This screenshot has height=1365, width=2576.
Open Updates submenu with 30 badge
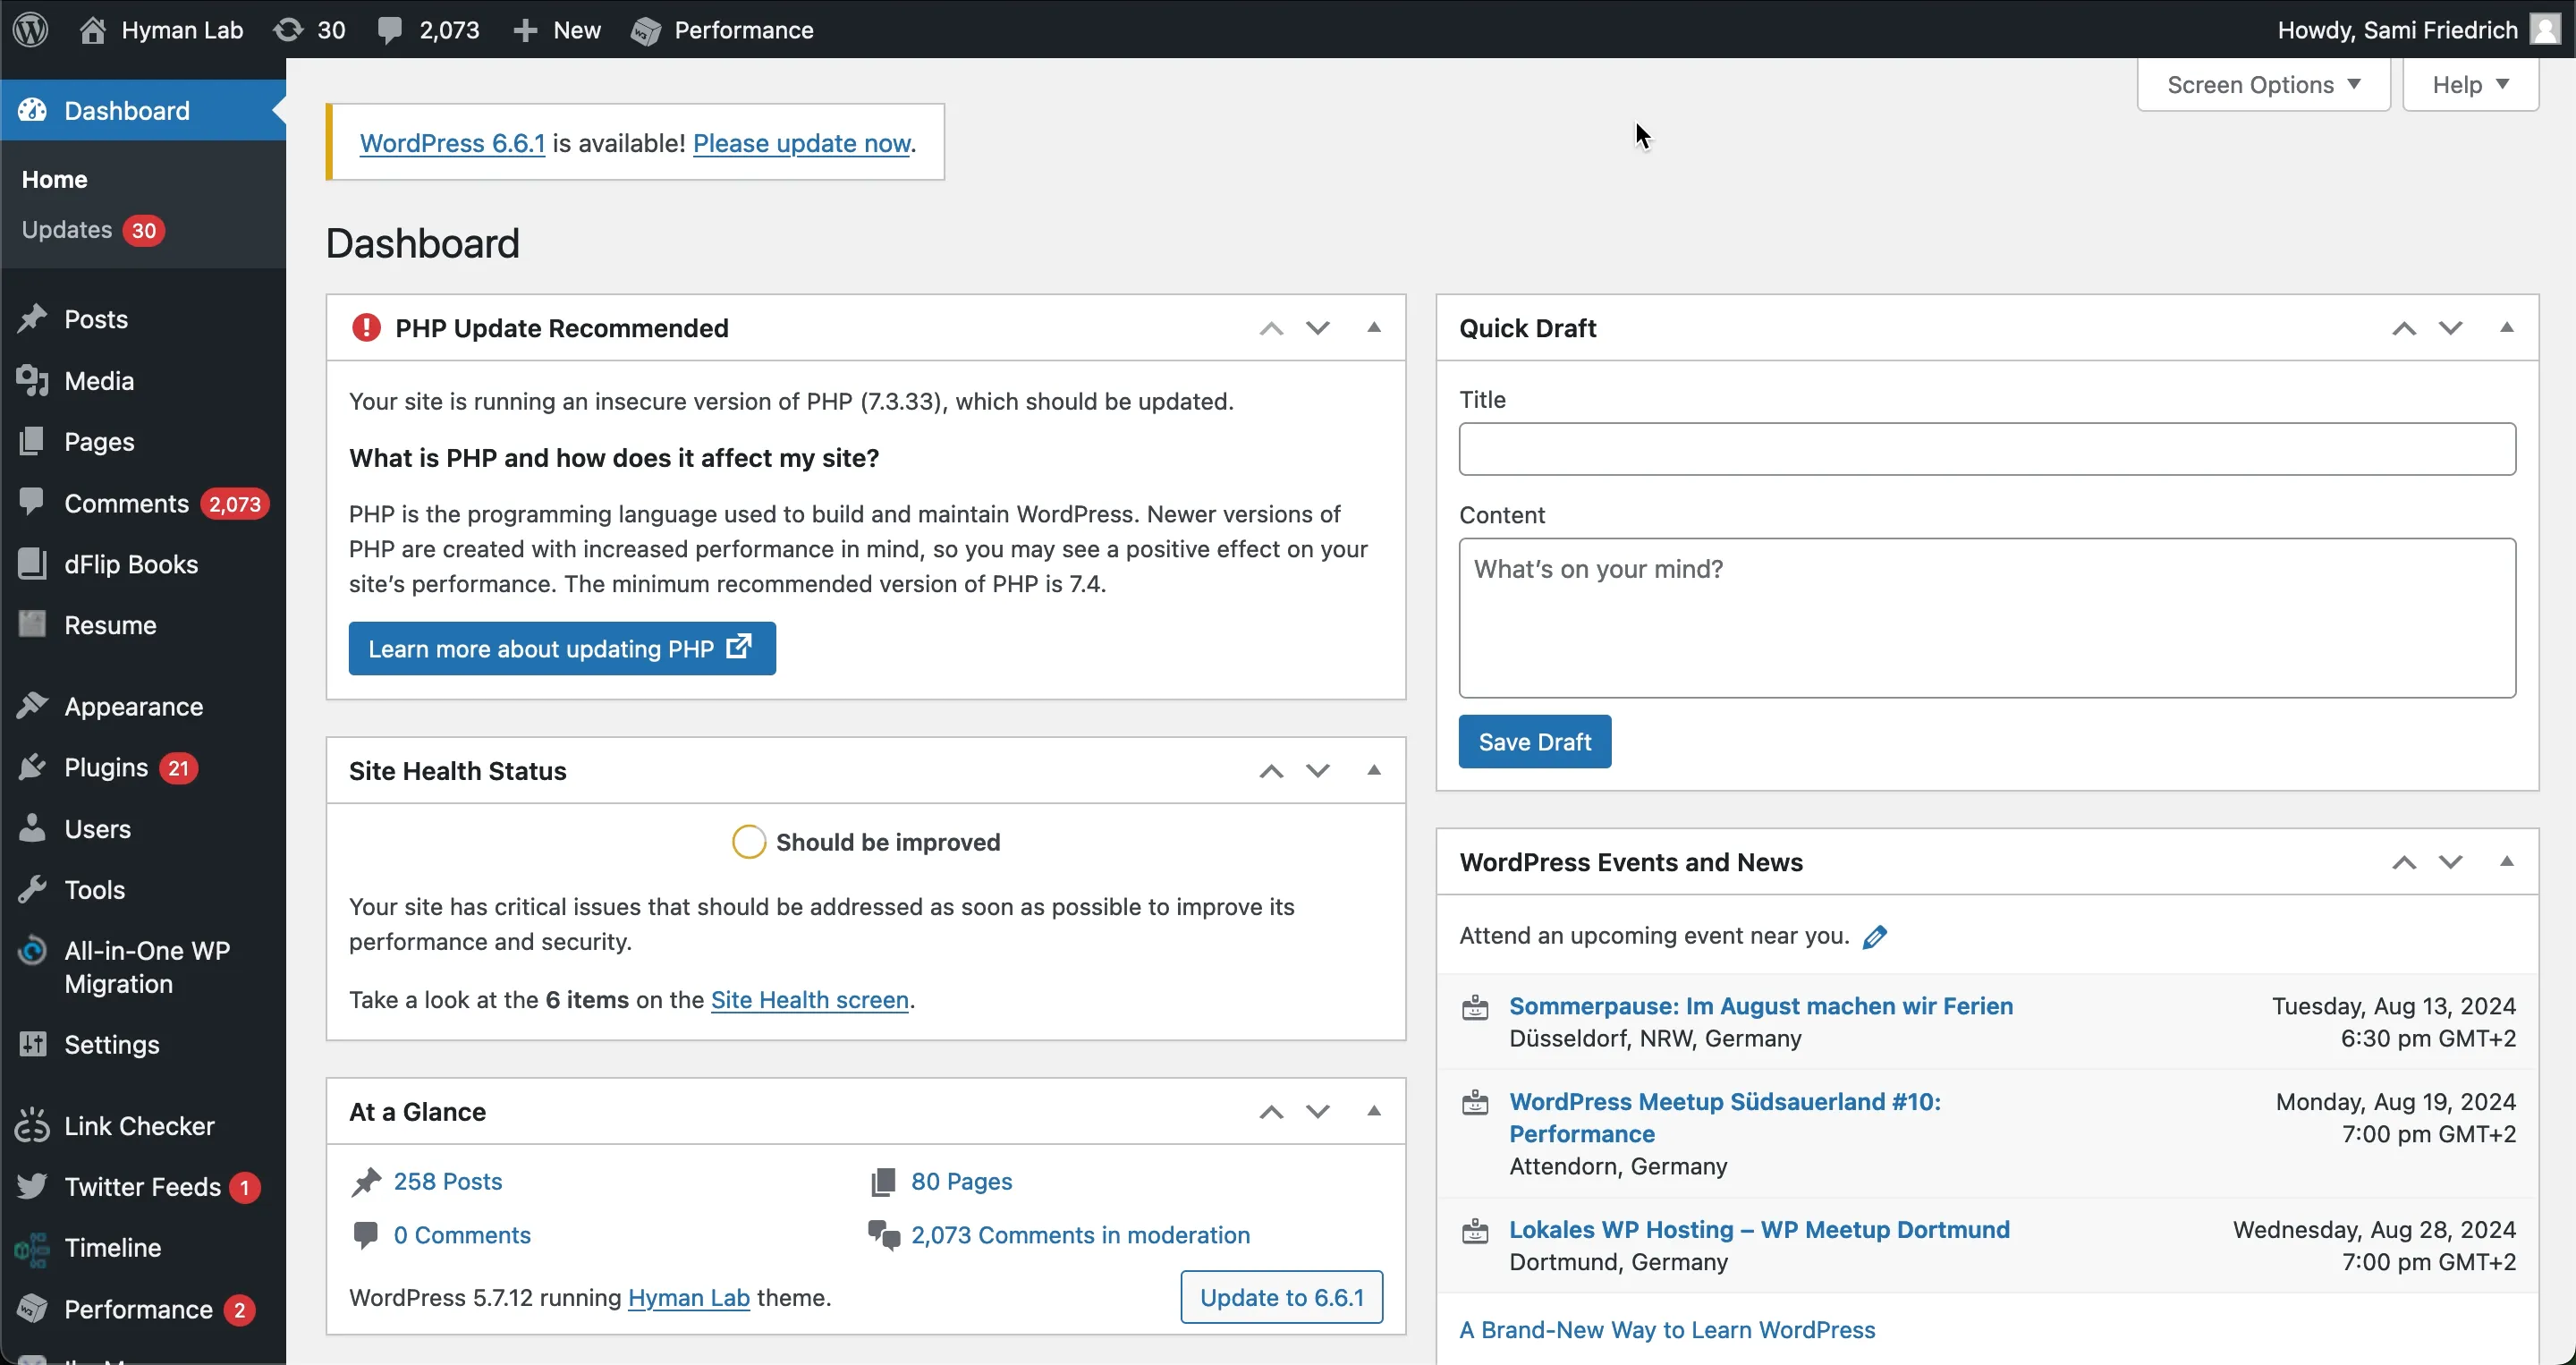pyautogui.click(x=92, y=229)
